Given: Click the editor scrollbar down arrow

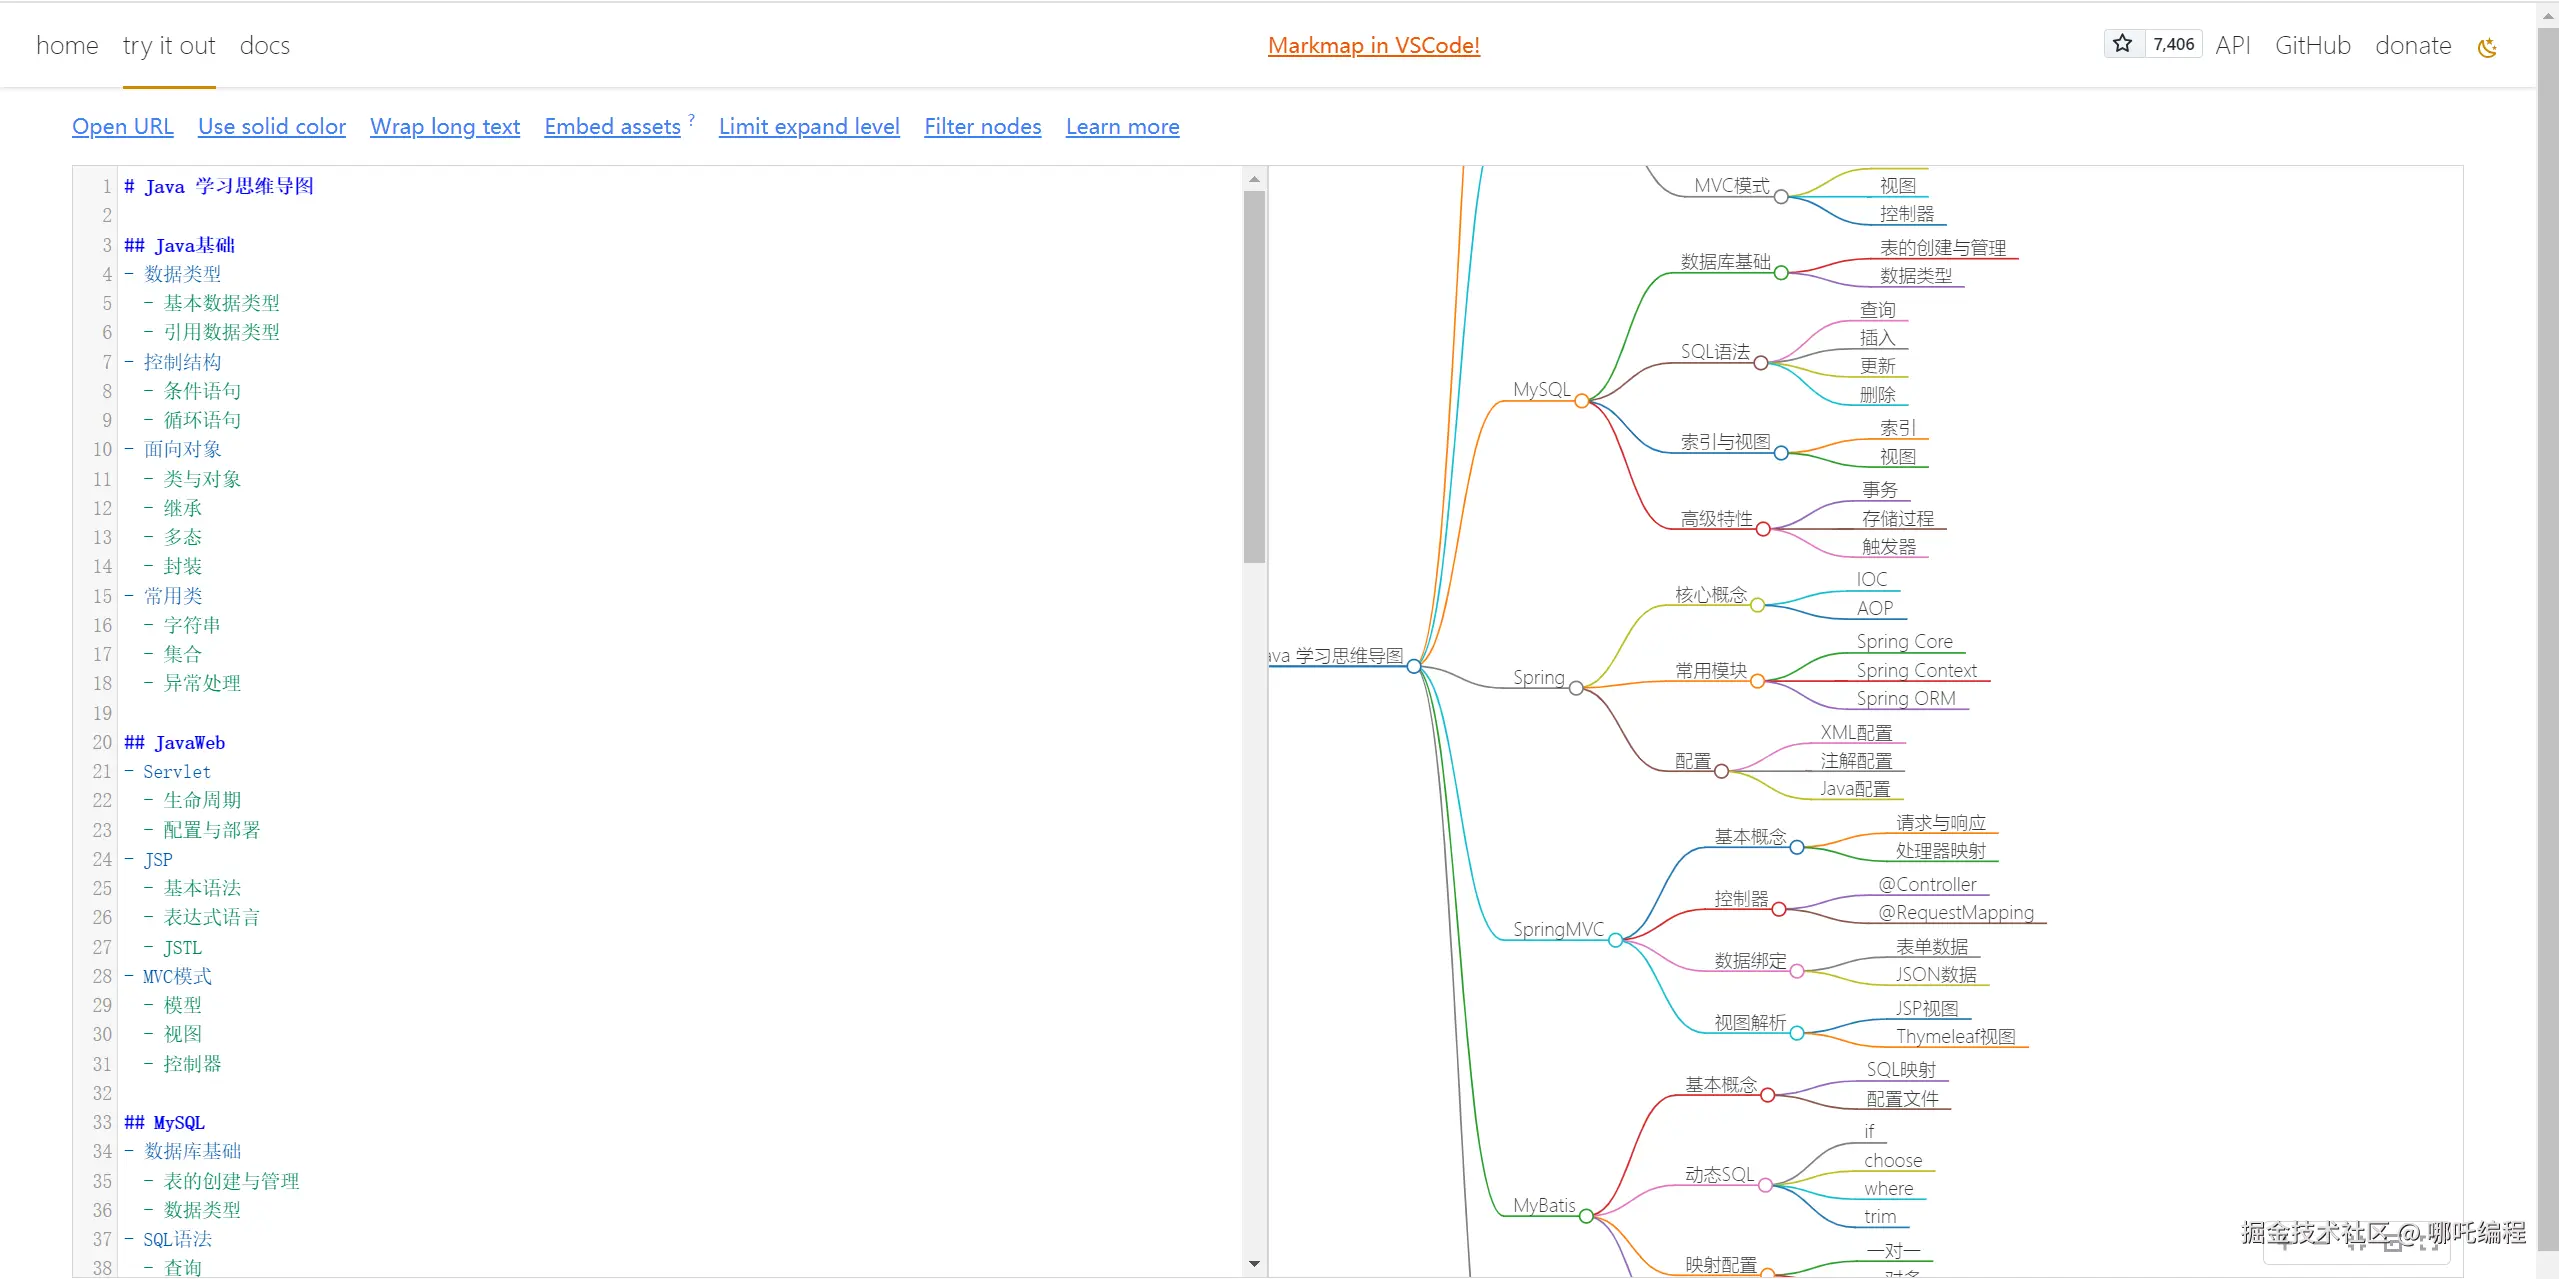Looking at the screenshot, I should pyautogui.click(x=1254, y=1264).
